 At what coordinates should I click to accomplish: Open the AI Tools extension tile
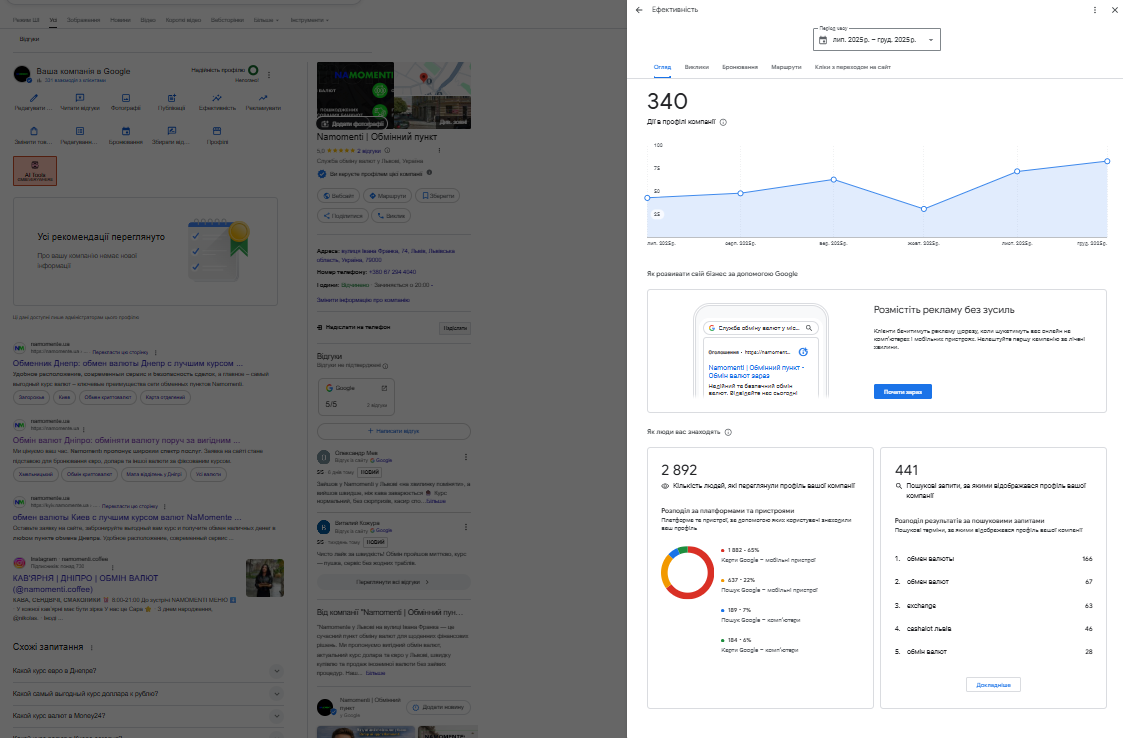click(34, 170)
